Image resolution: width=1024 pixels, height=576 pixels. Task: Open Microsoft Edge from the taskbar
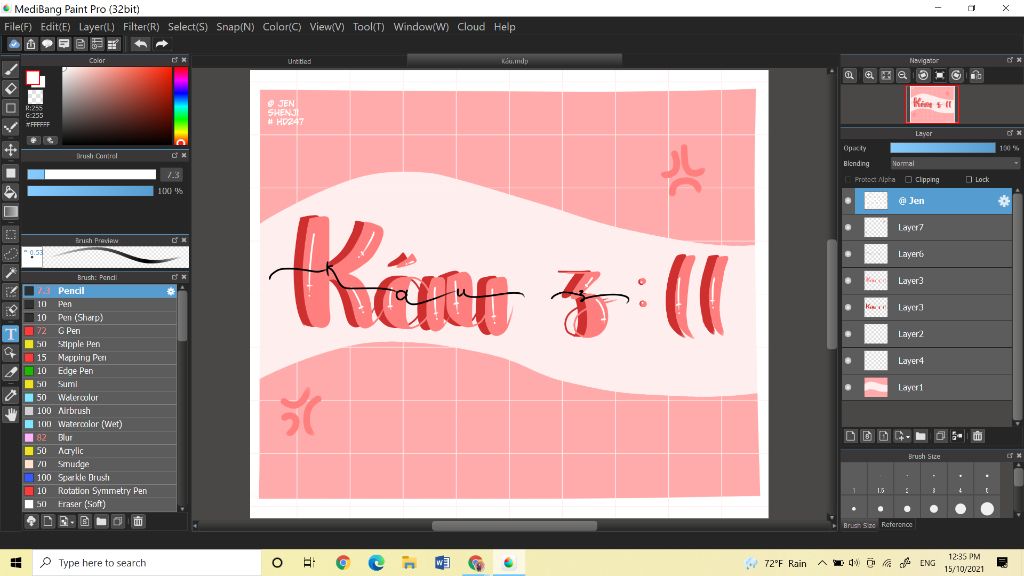[376, 563]
